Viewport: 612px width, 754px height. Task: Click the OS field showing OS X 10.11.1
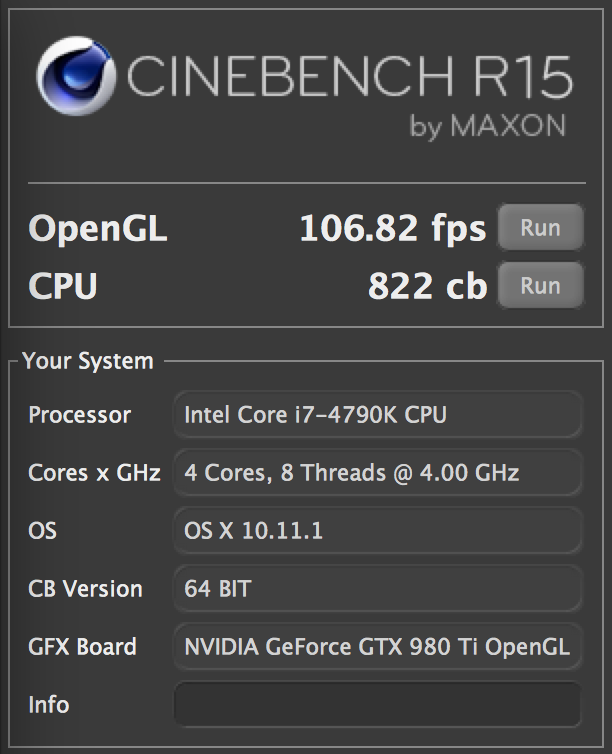tap(377, 530)
